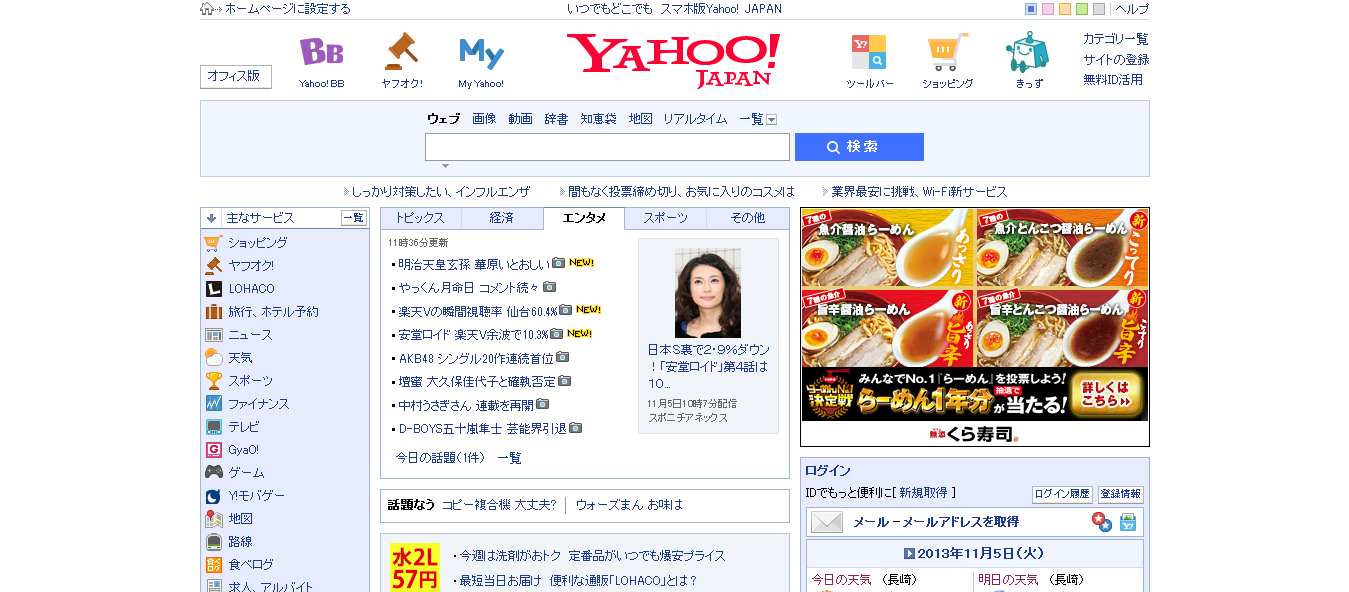
Task: Click the 天気 weather icon in sidebar
Action: click(213, 358)
